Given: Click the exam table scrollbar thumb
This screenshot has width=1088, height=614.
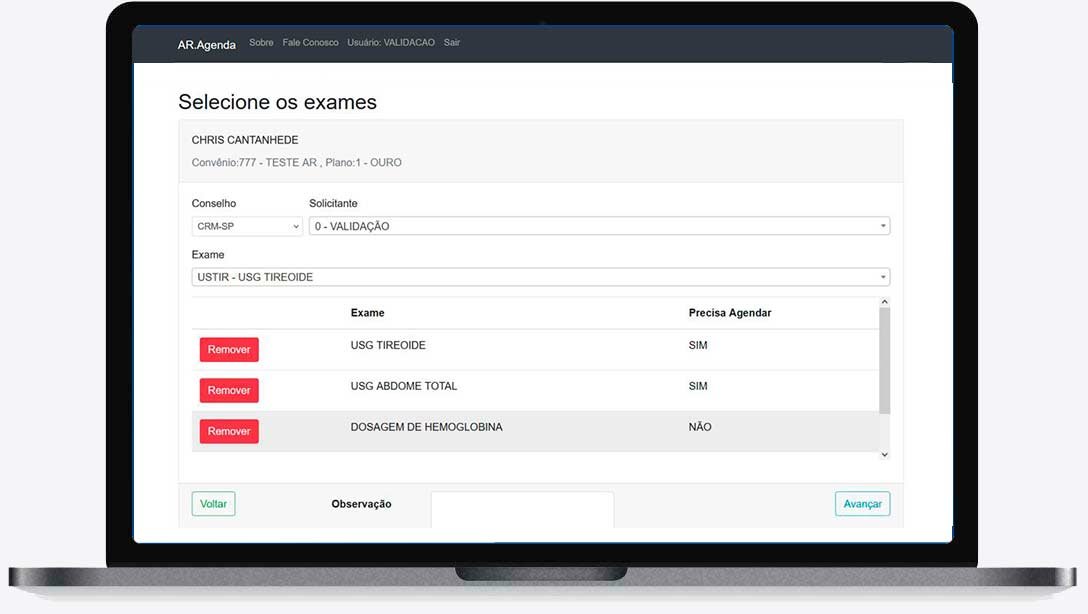Looking at the screenshot, I should click(884, 360).
